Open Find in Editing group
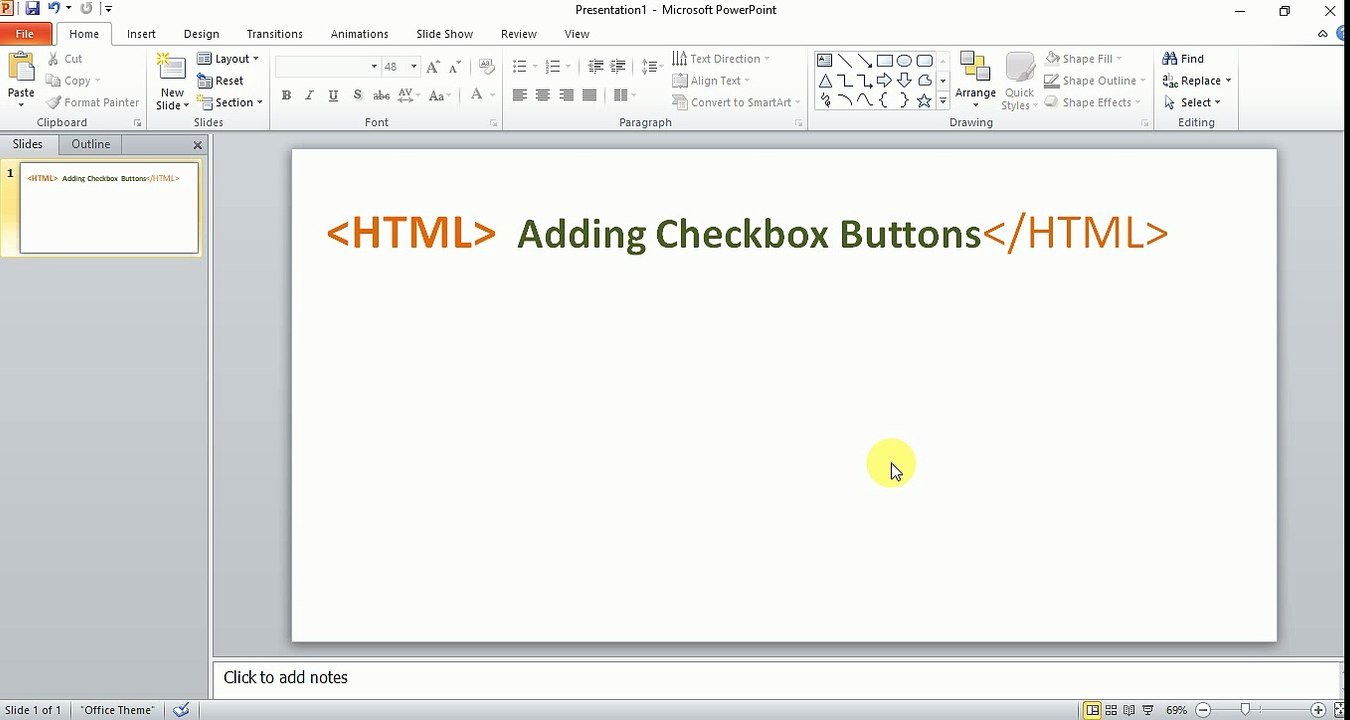The width and height of the screenshot is (1350, 720). [x=1183, y=59]
